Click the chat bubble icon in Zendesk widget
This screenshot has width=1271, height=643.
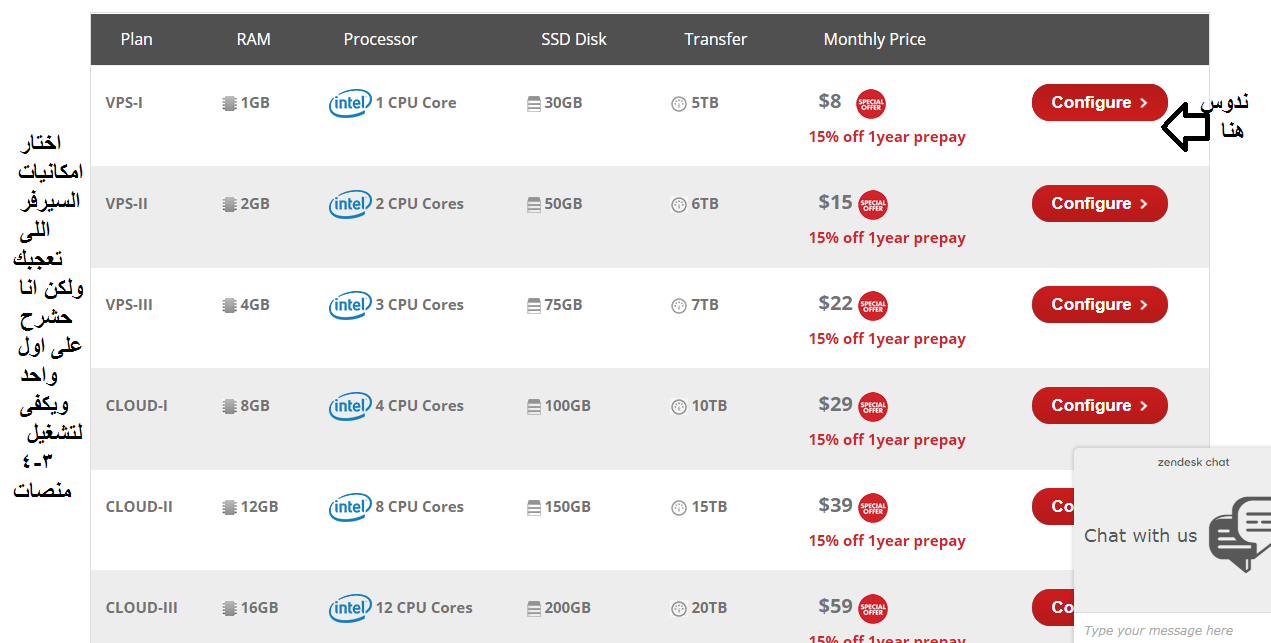tap(1239, 533)
